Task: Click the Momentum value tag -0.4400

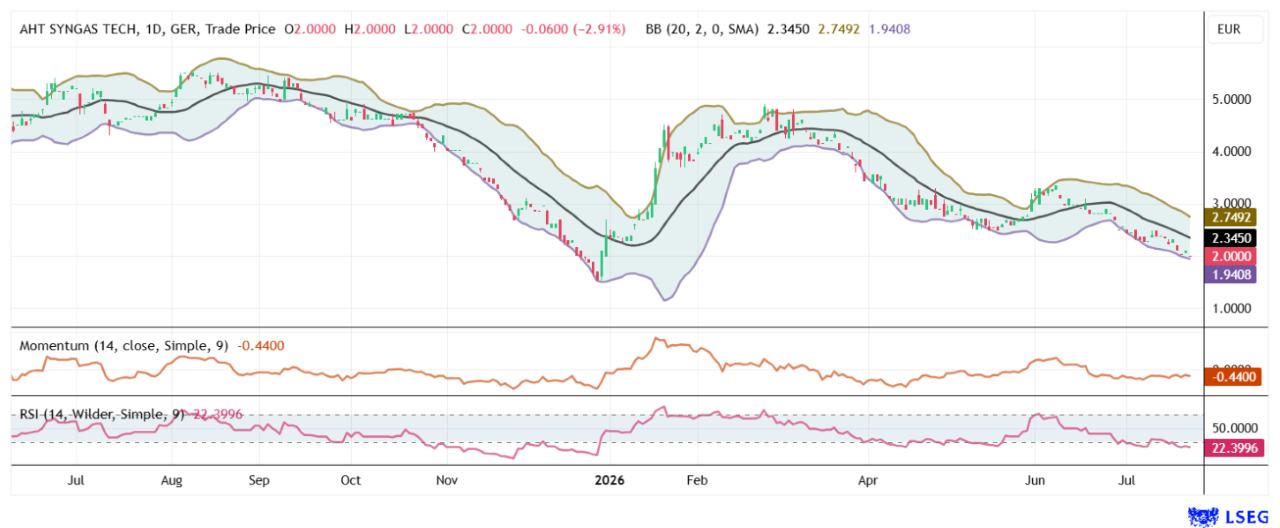Action: coord(1231,378)
